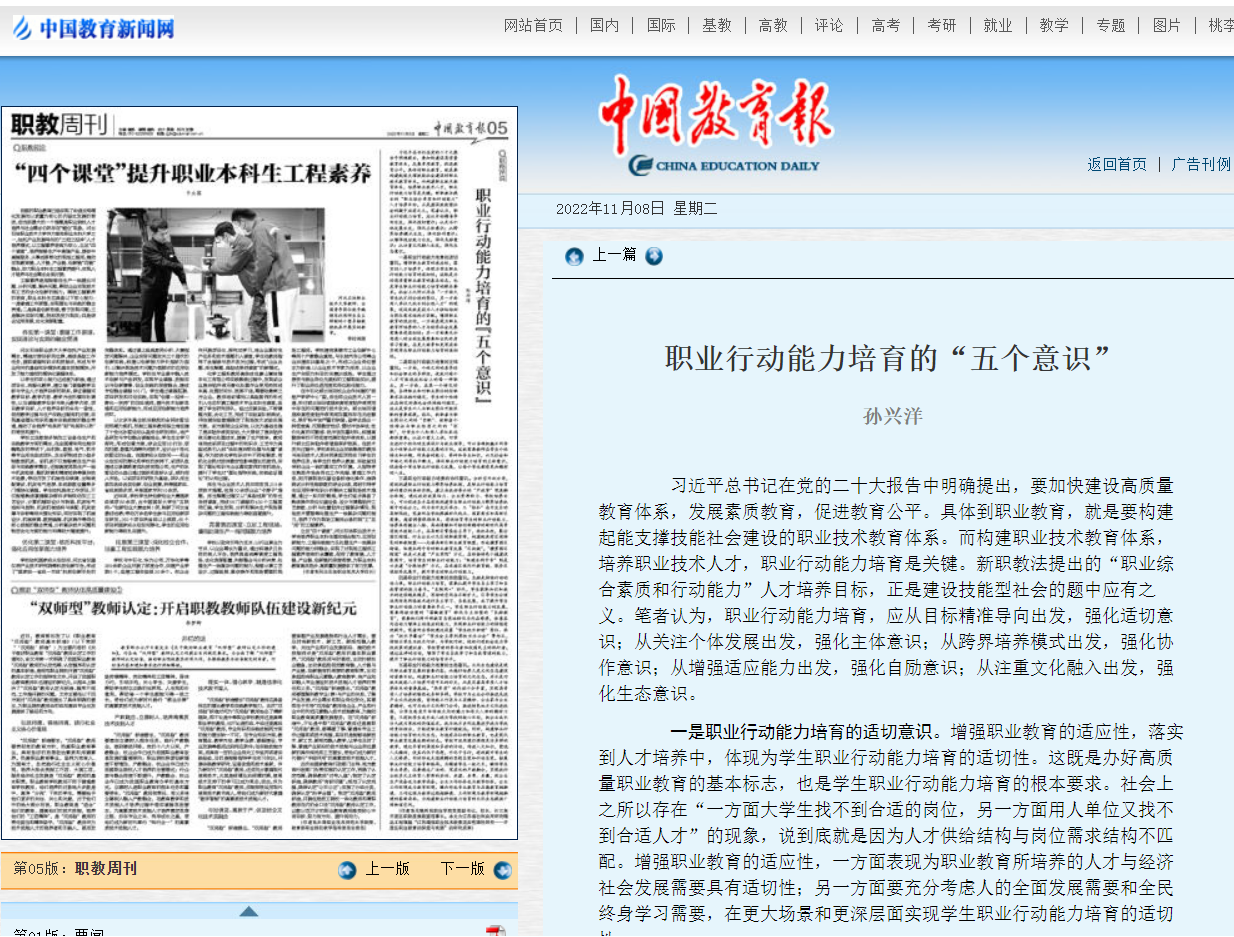1234x937 pixels.
Task: Click the 下一版 next page link
Action: pos(463,869)
